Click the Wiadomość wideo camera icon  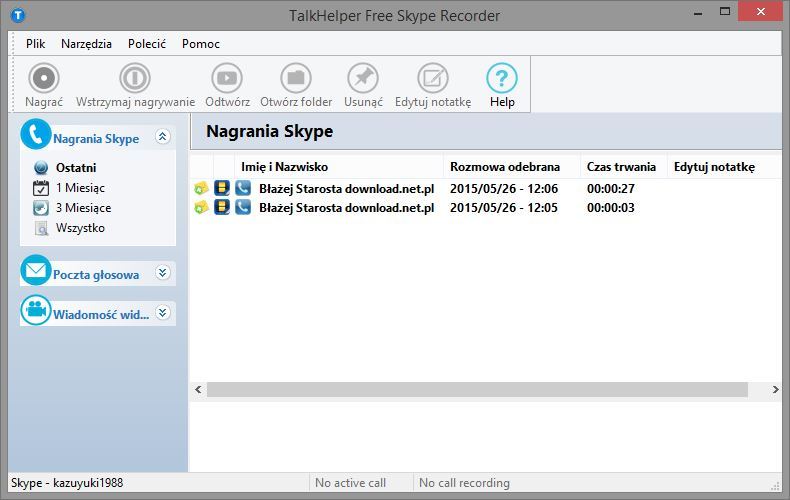[36, 310]
